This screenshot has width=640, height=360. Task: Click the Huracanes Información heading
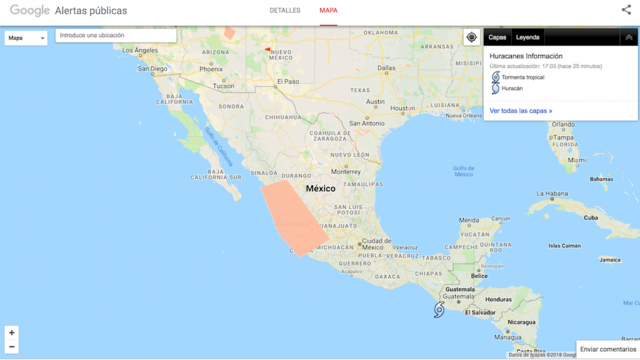click(x=526, y=56)
